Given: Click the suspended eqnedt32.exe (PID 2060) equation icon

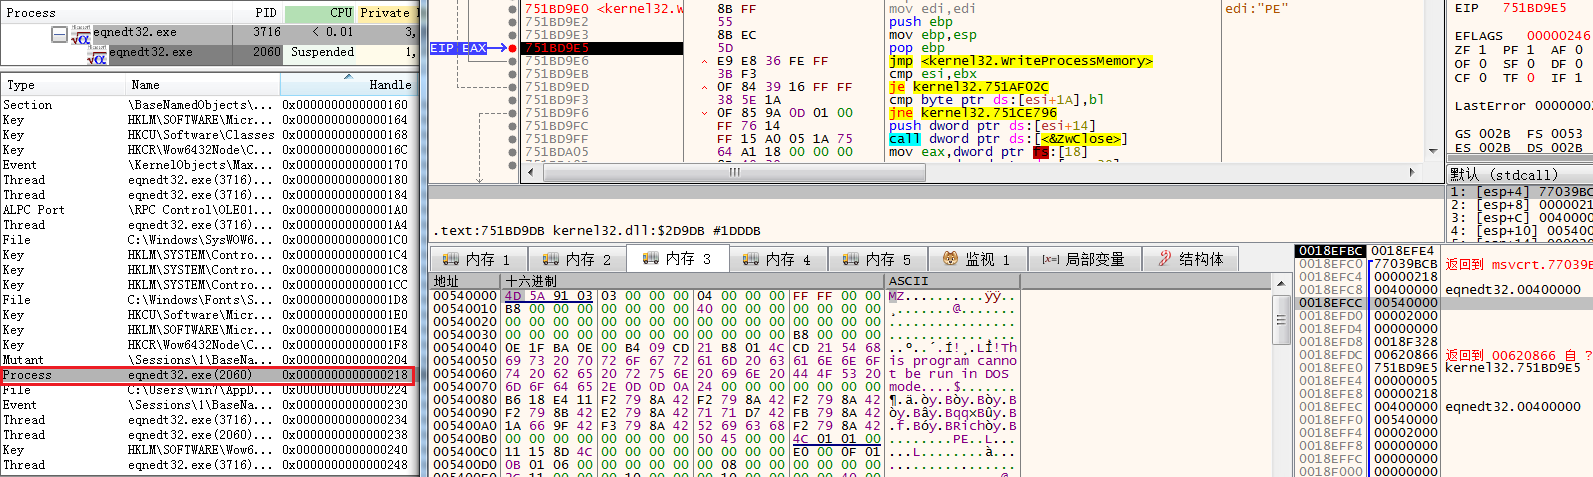Looking at the screenshot, I should [97, 55].
